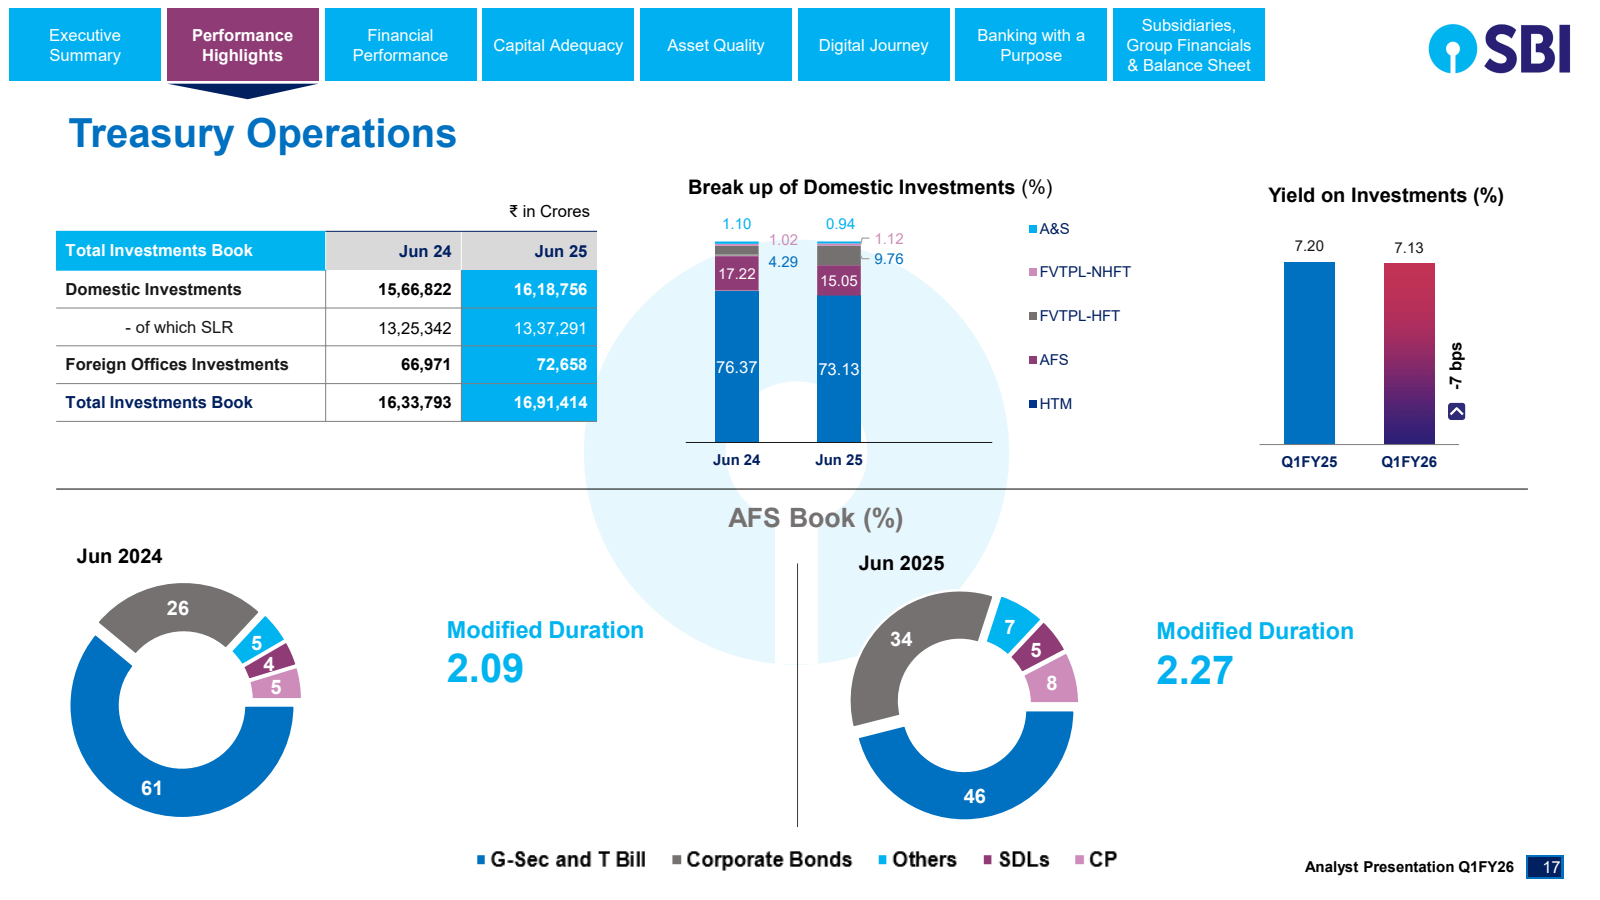Click the G-Sec and T Bill legend marker
Viewport: 1600px width, 900px height.
coord(481,860)
